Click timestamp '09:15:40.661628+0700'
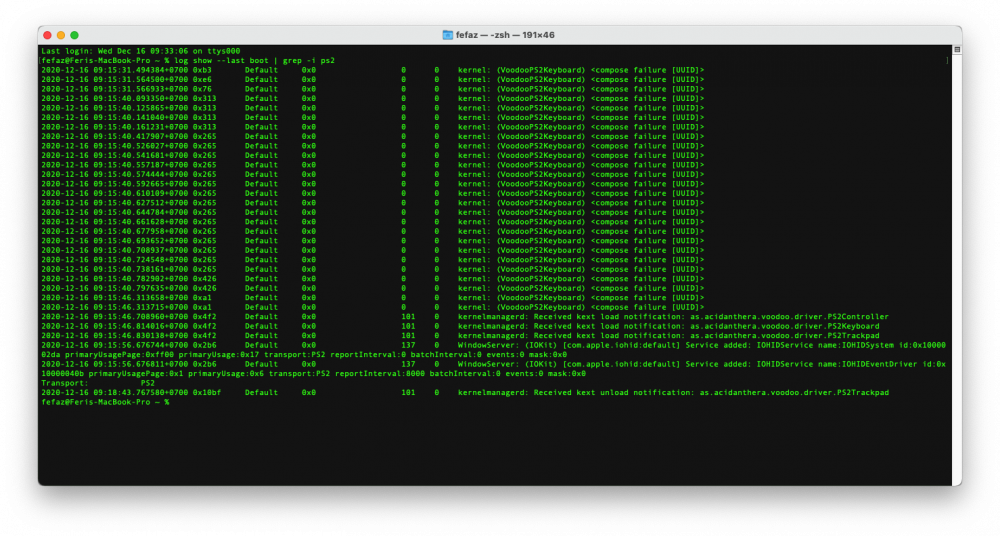This screenshot has height=536, width=1000. (x=141, y=222)
